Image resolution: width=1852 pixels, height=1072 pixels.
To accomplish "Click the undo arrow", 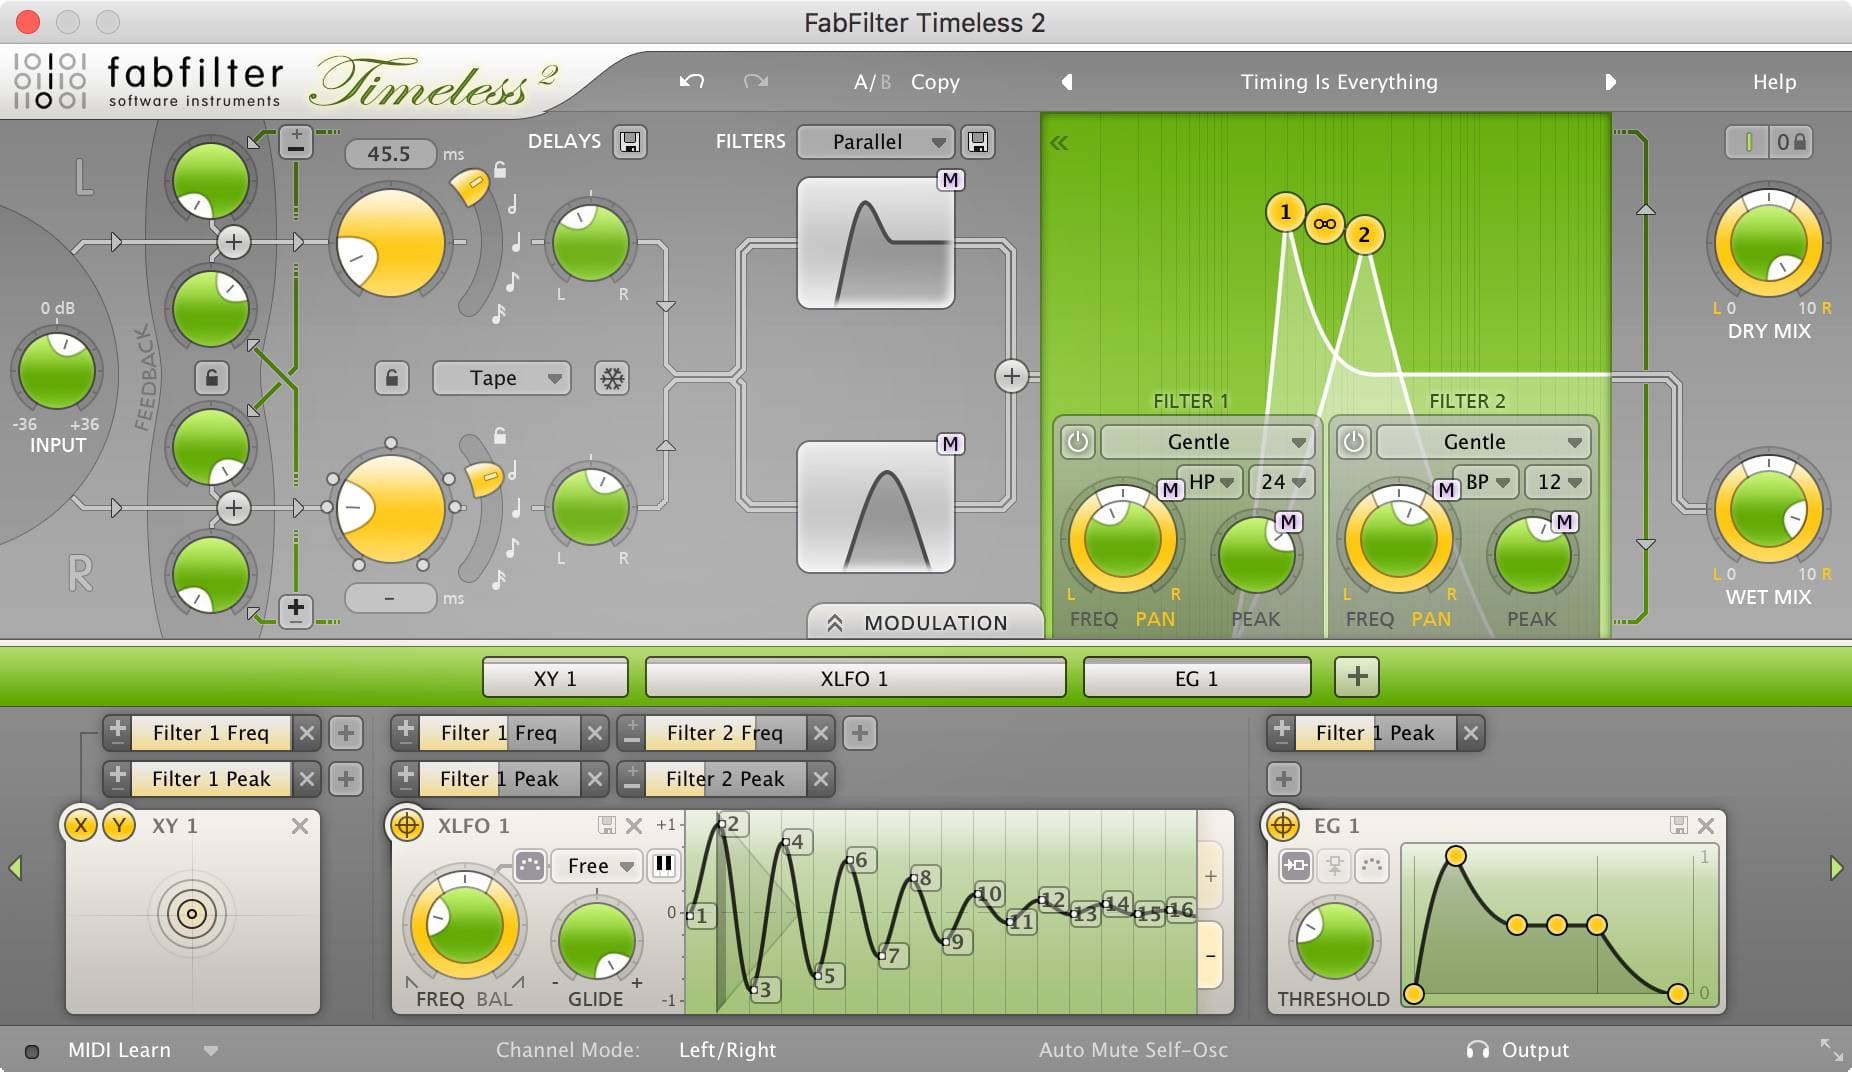I will point(690,82).
